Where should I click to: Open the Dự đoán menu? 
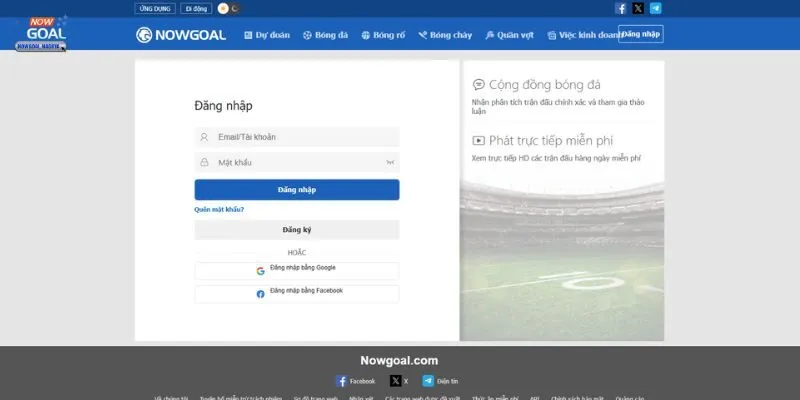(x=267, y=35)
